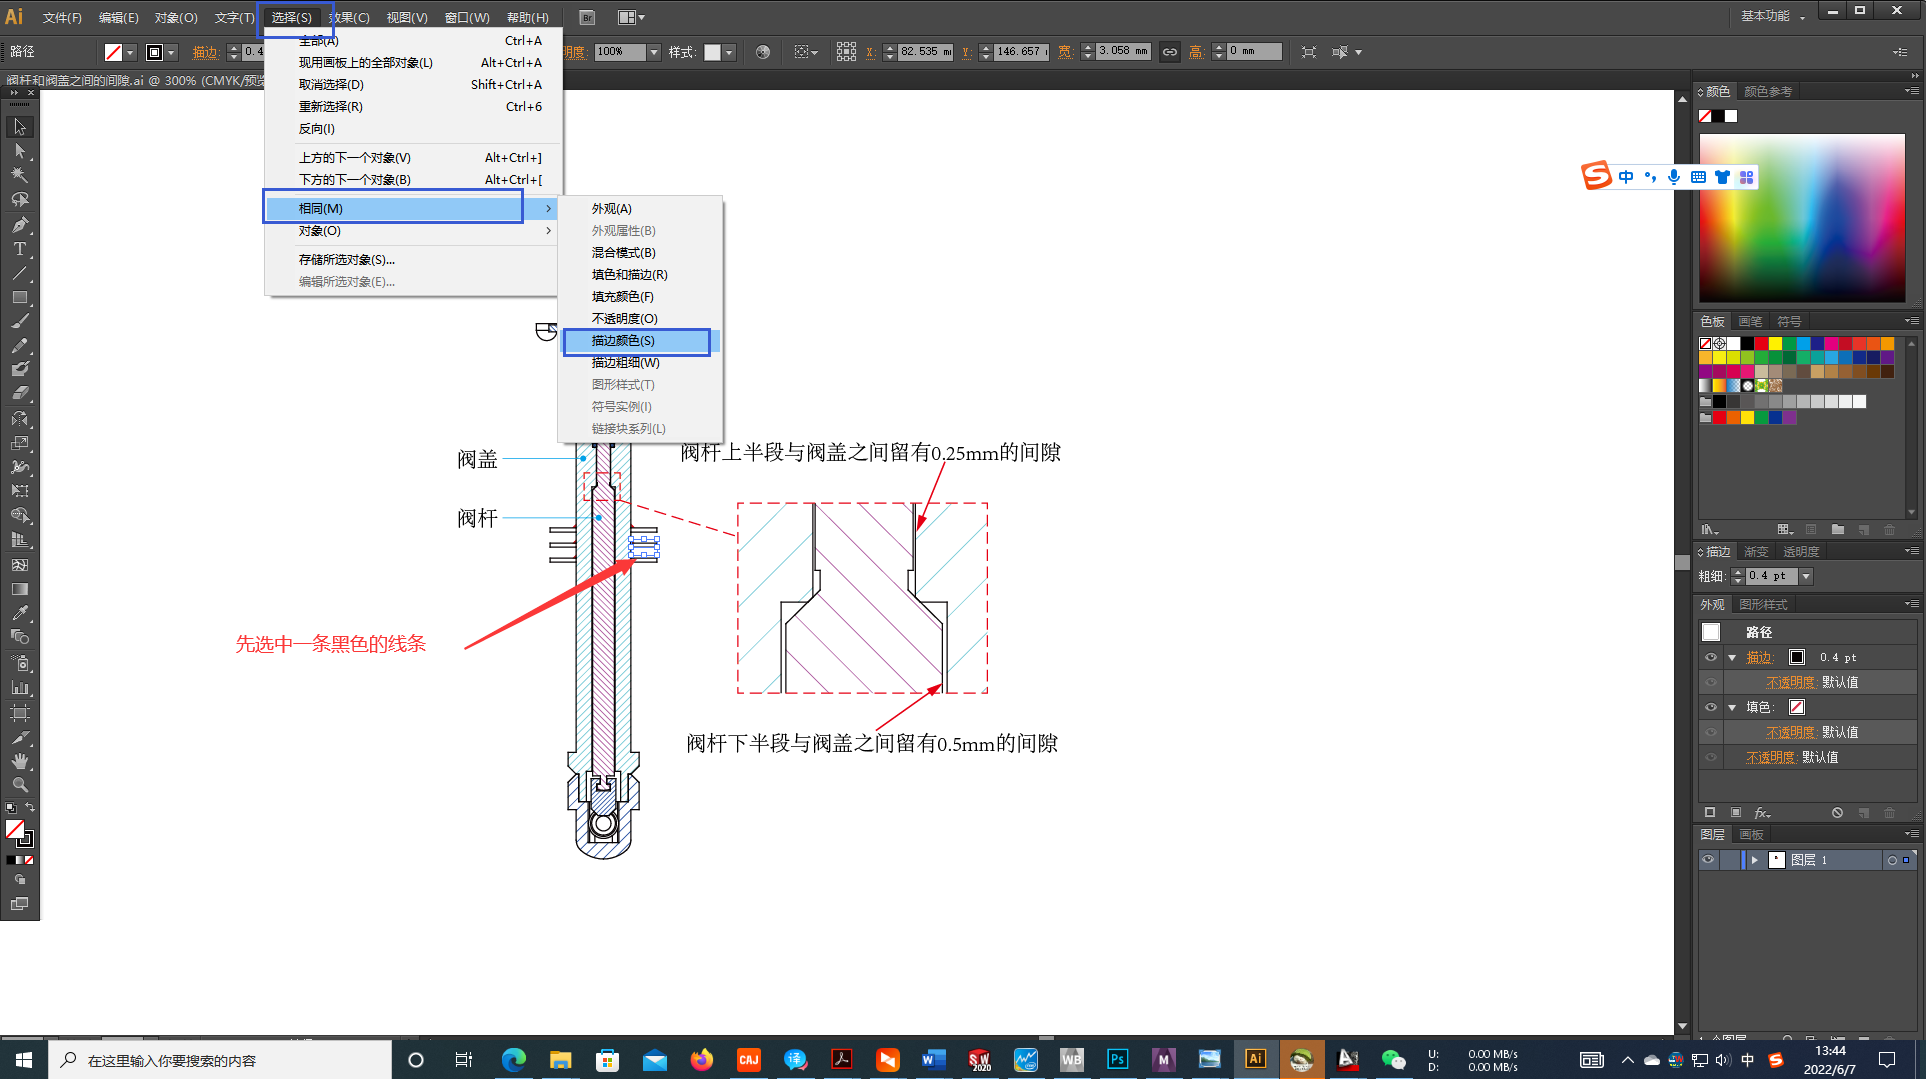Pick the Magic Wand tool
The width and height of the screenshot is (1926, 1079).
(x=19, y=175)
